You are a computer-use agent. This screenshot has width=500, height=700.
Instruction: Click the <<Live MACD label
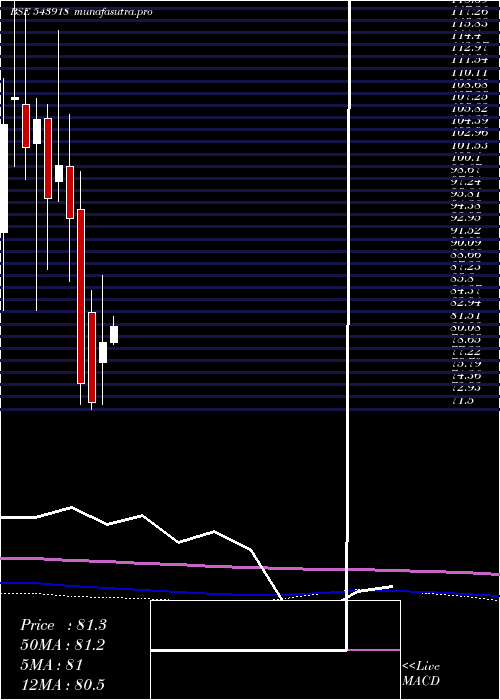pos(421,674)
